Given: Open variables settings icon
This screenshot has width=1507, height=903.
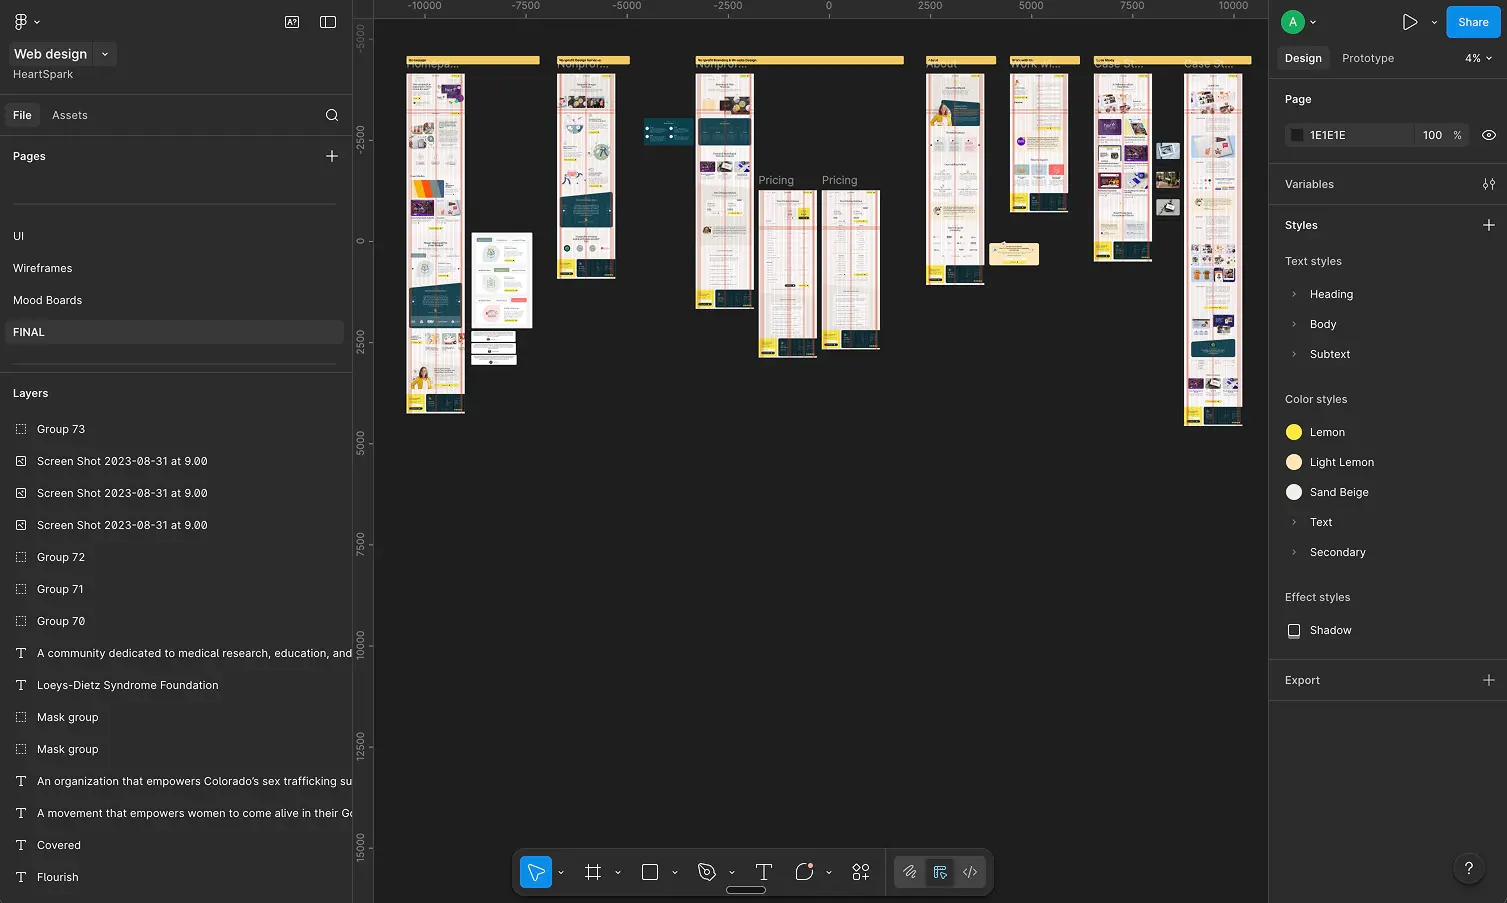Looking at the screenshot, I should coord(1489,184).
